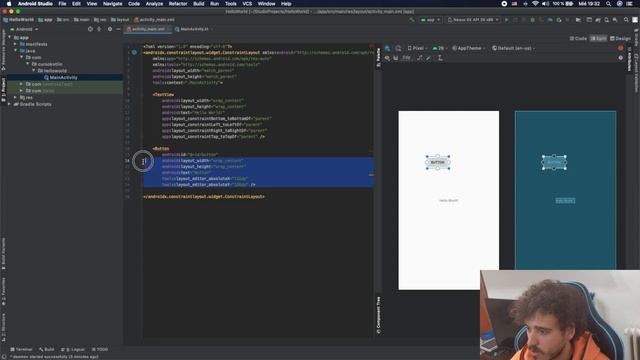Switch editor to Design view
Image resolution: width=640 pixels, height=360 pixels.
tap(620, 38)
